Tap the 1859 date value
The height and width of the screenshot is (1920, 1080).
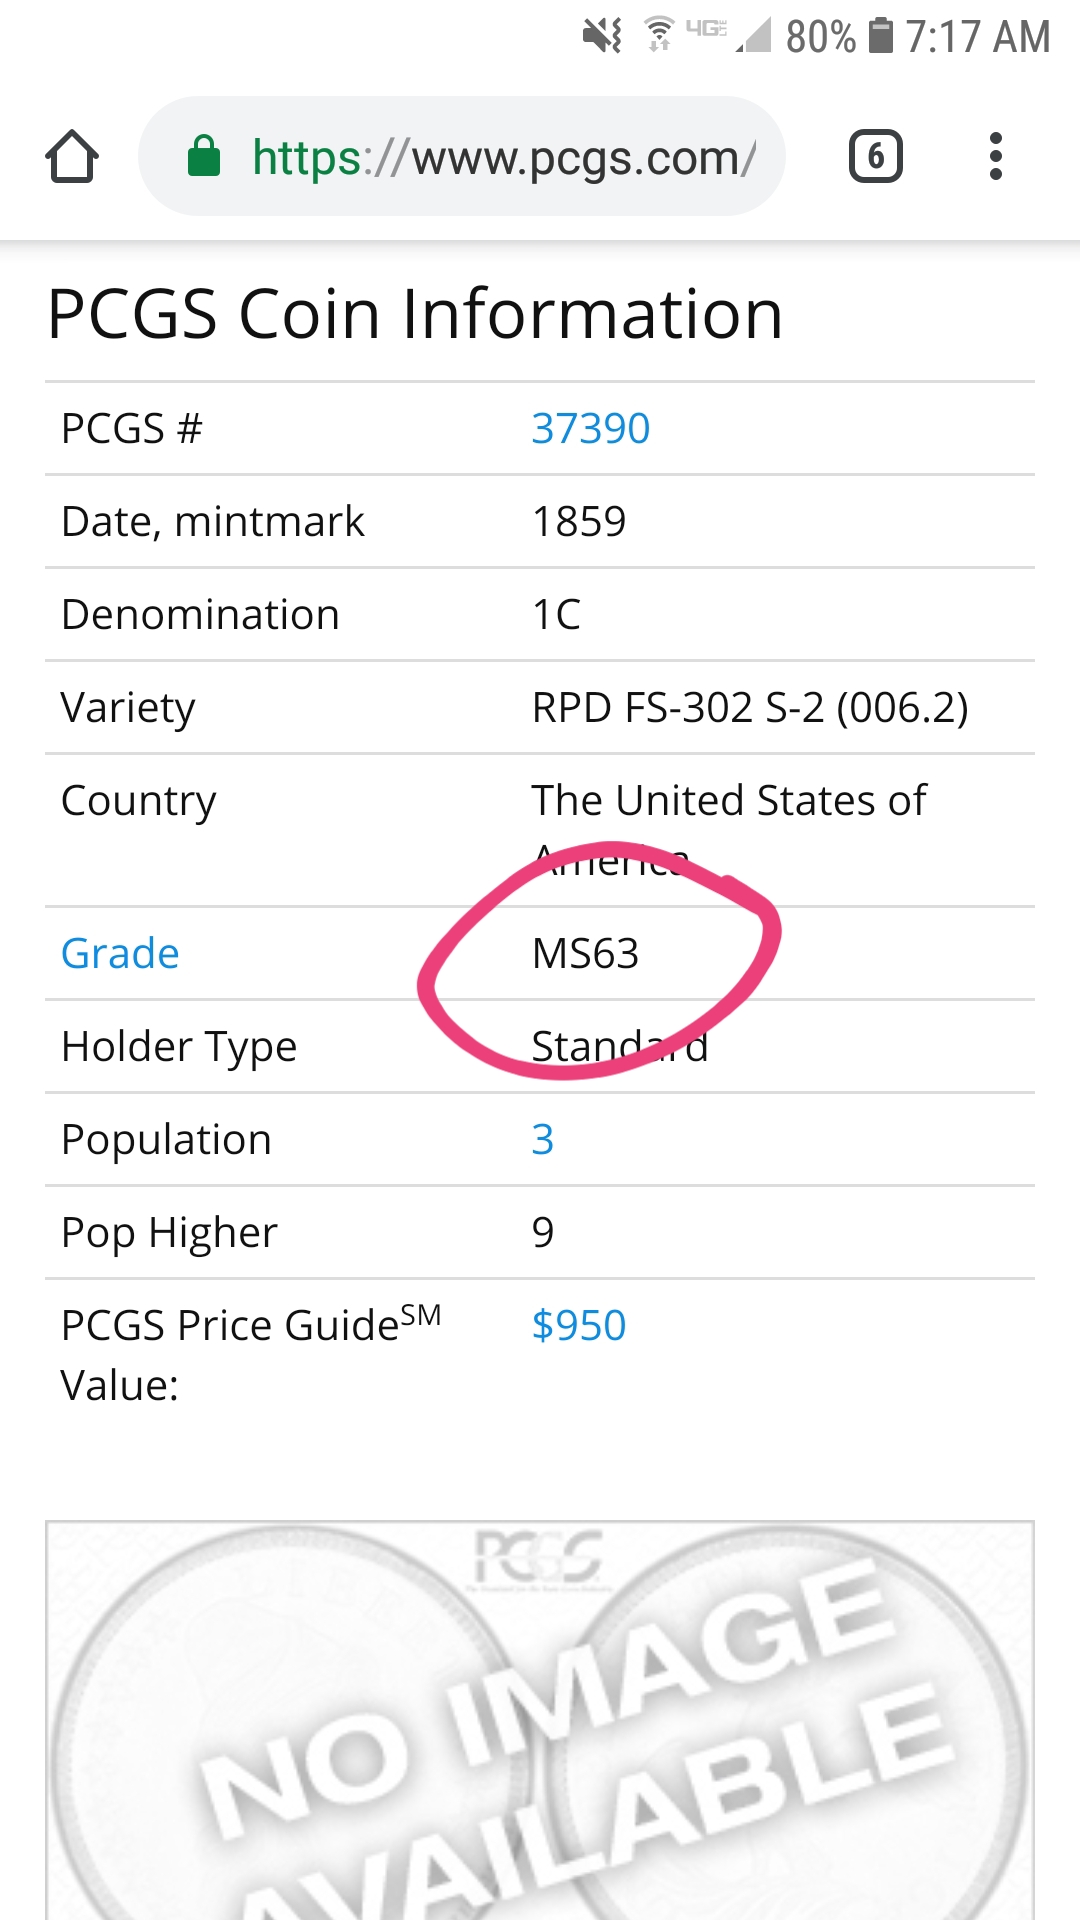[x=579, y=521]
